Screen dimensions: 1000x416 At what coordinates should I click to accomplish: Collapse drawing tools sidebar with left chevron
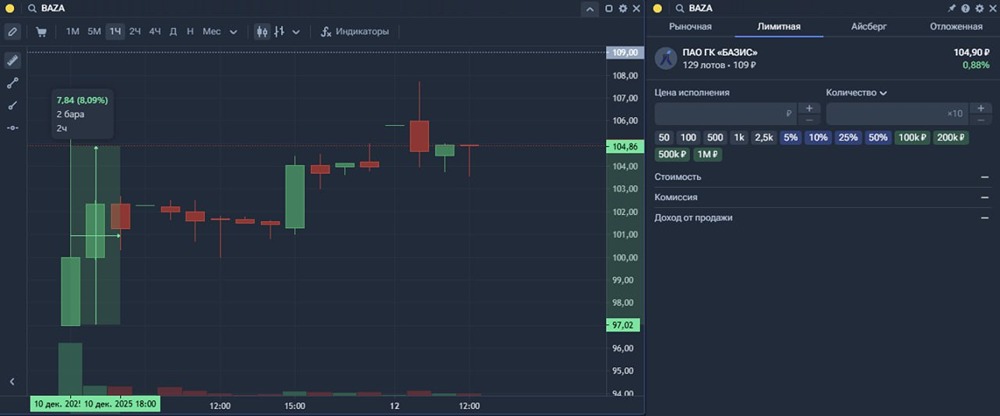pyautogui.click(x=12, y=382)
